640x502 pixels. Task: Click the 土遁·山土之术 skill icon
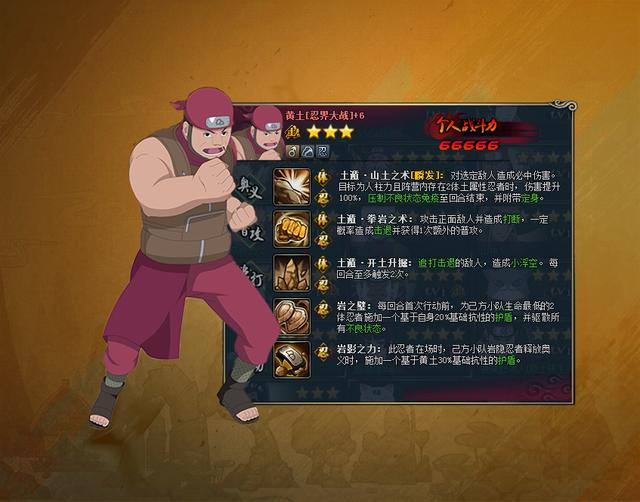point(292,187)
